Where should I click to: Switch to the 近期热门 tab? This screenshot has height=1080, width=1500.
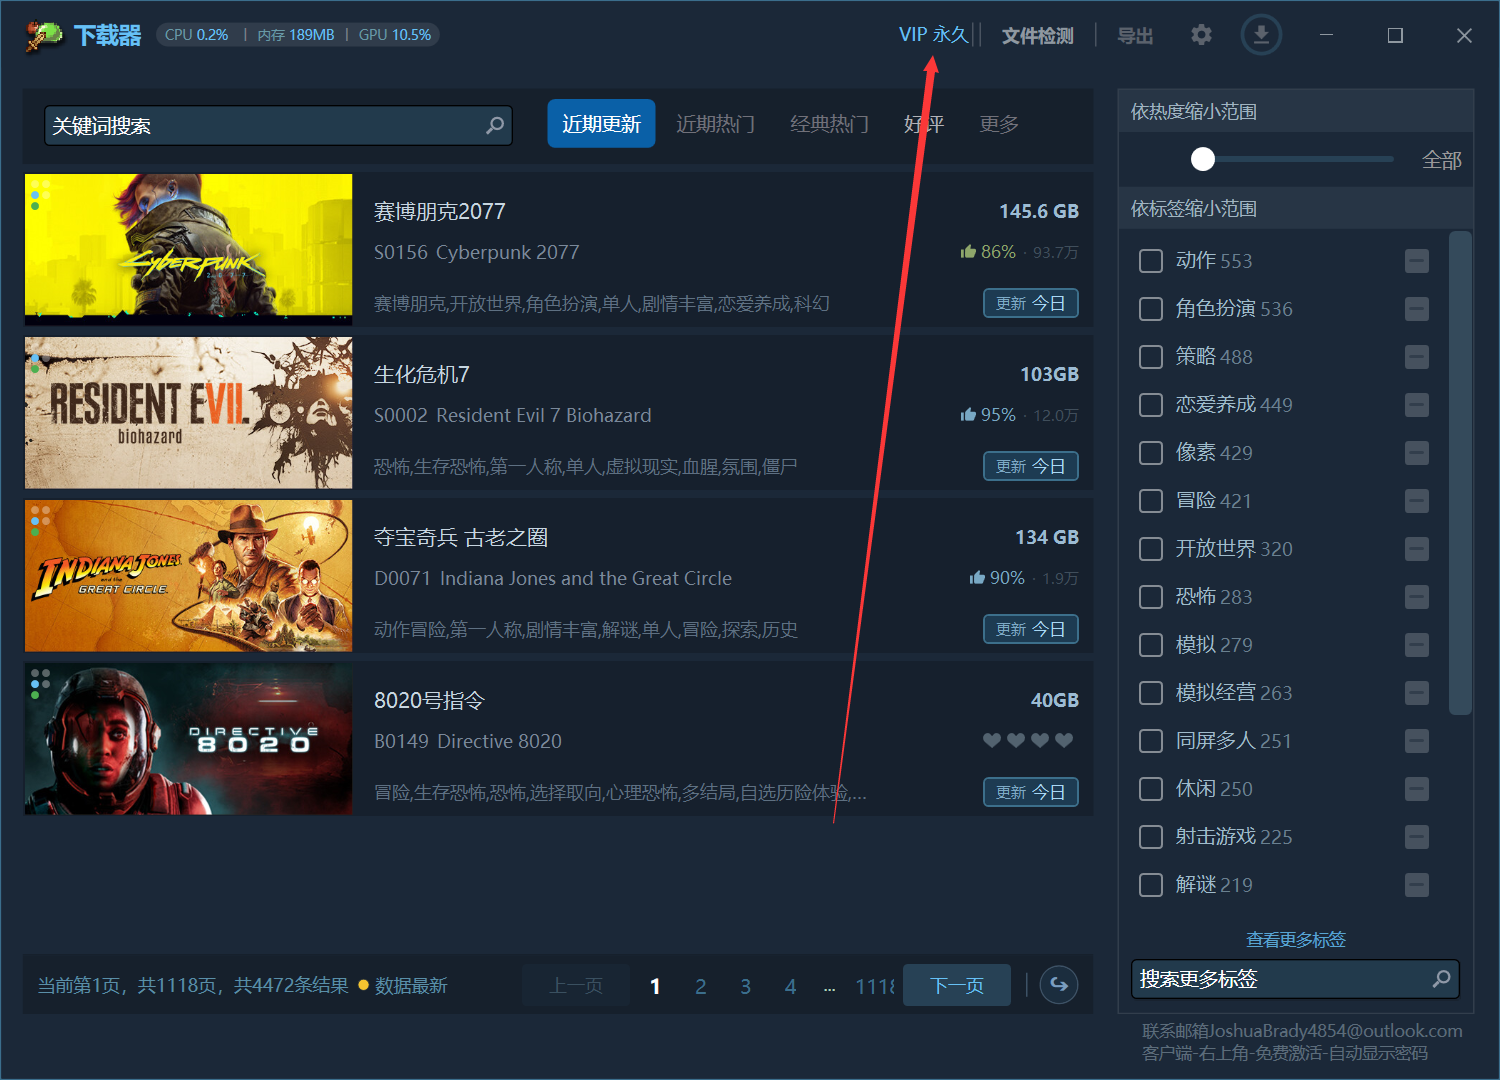point(715,124)
